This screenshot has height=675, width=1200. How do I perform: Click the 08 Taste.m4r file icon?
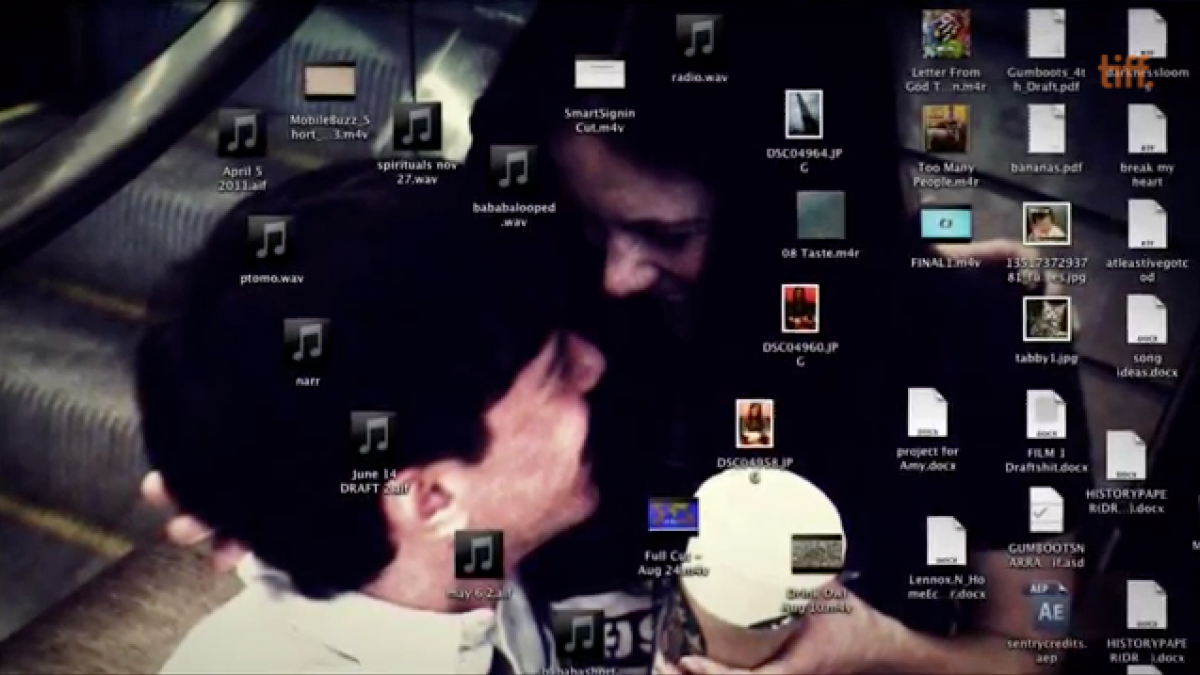click(x=820, y=215)
